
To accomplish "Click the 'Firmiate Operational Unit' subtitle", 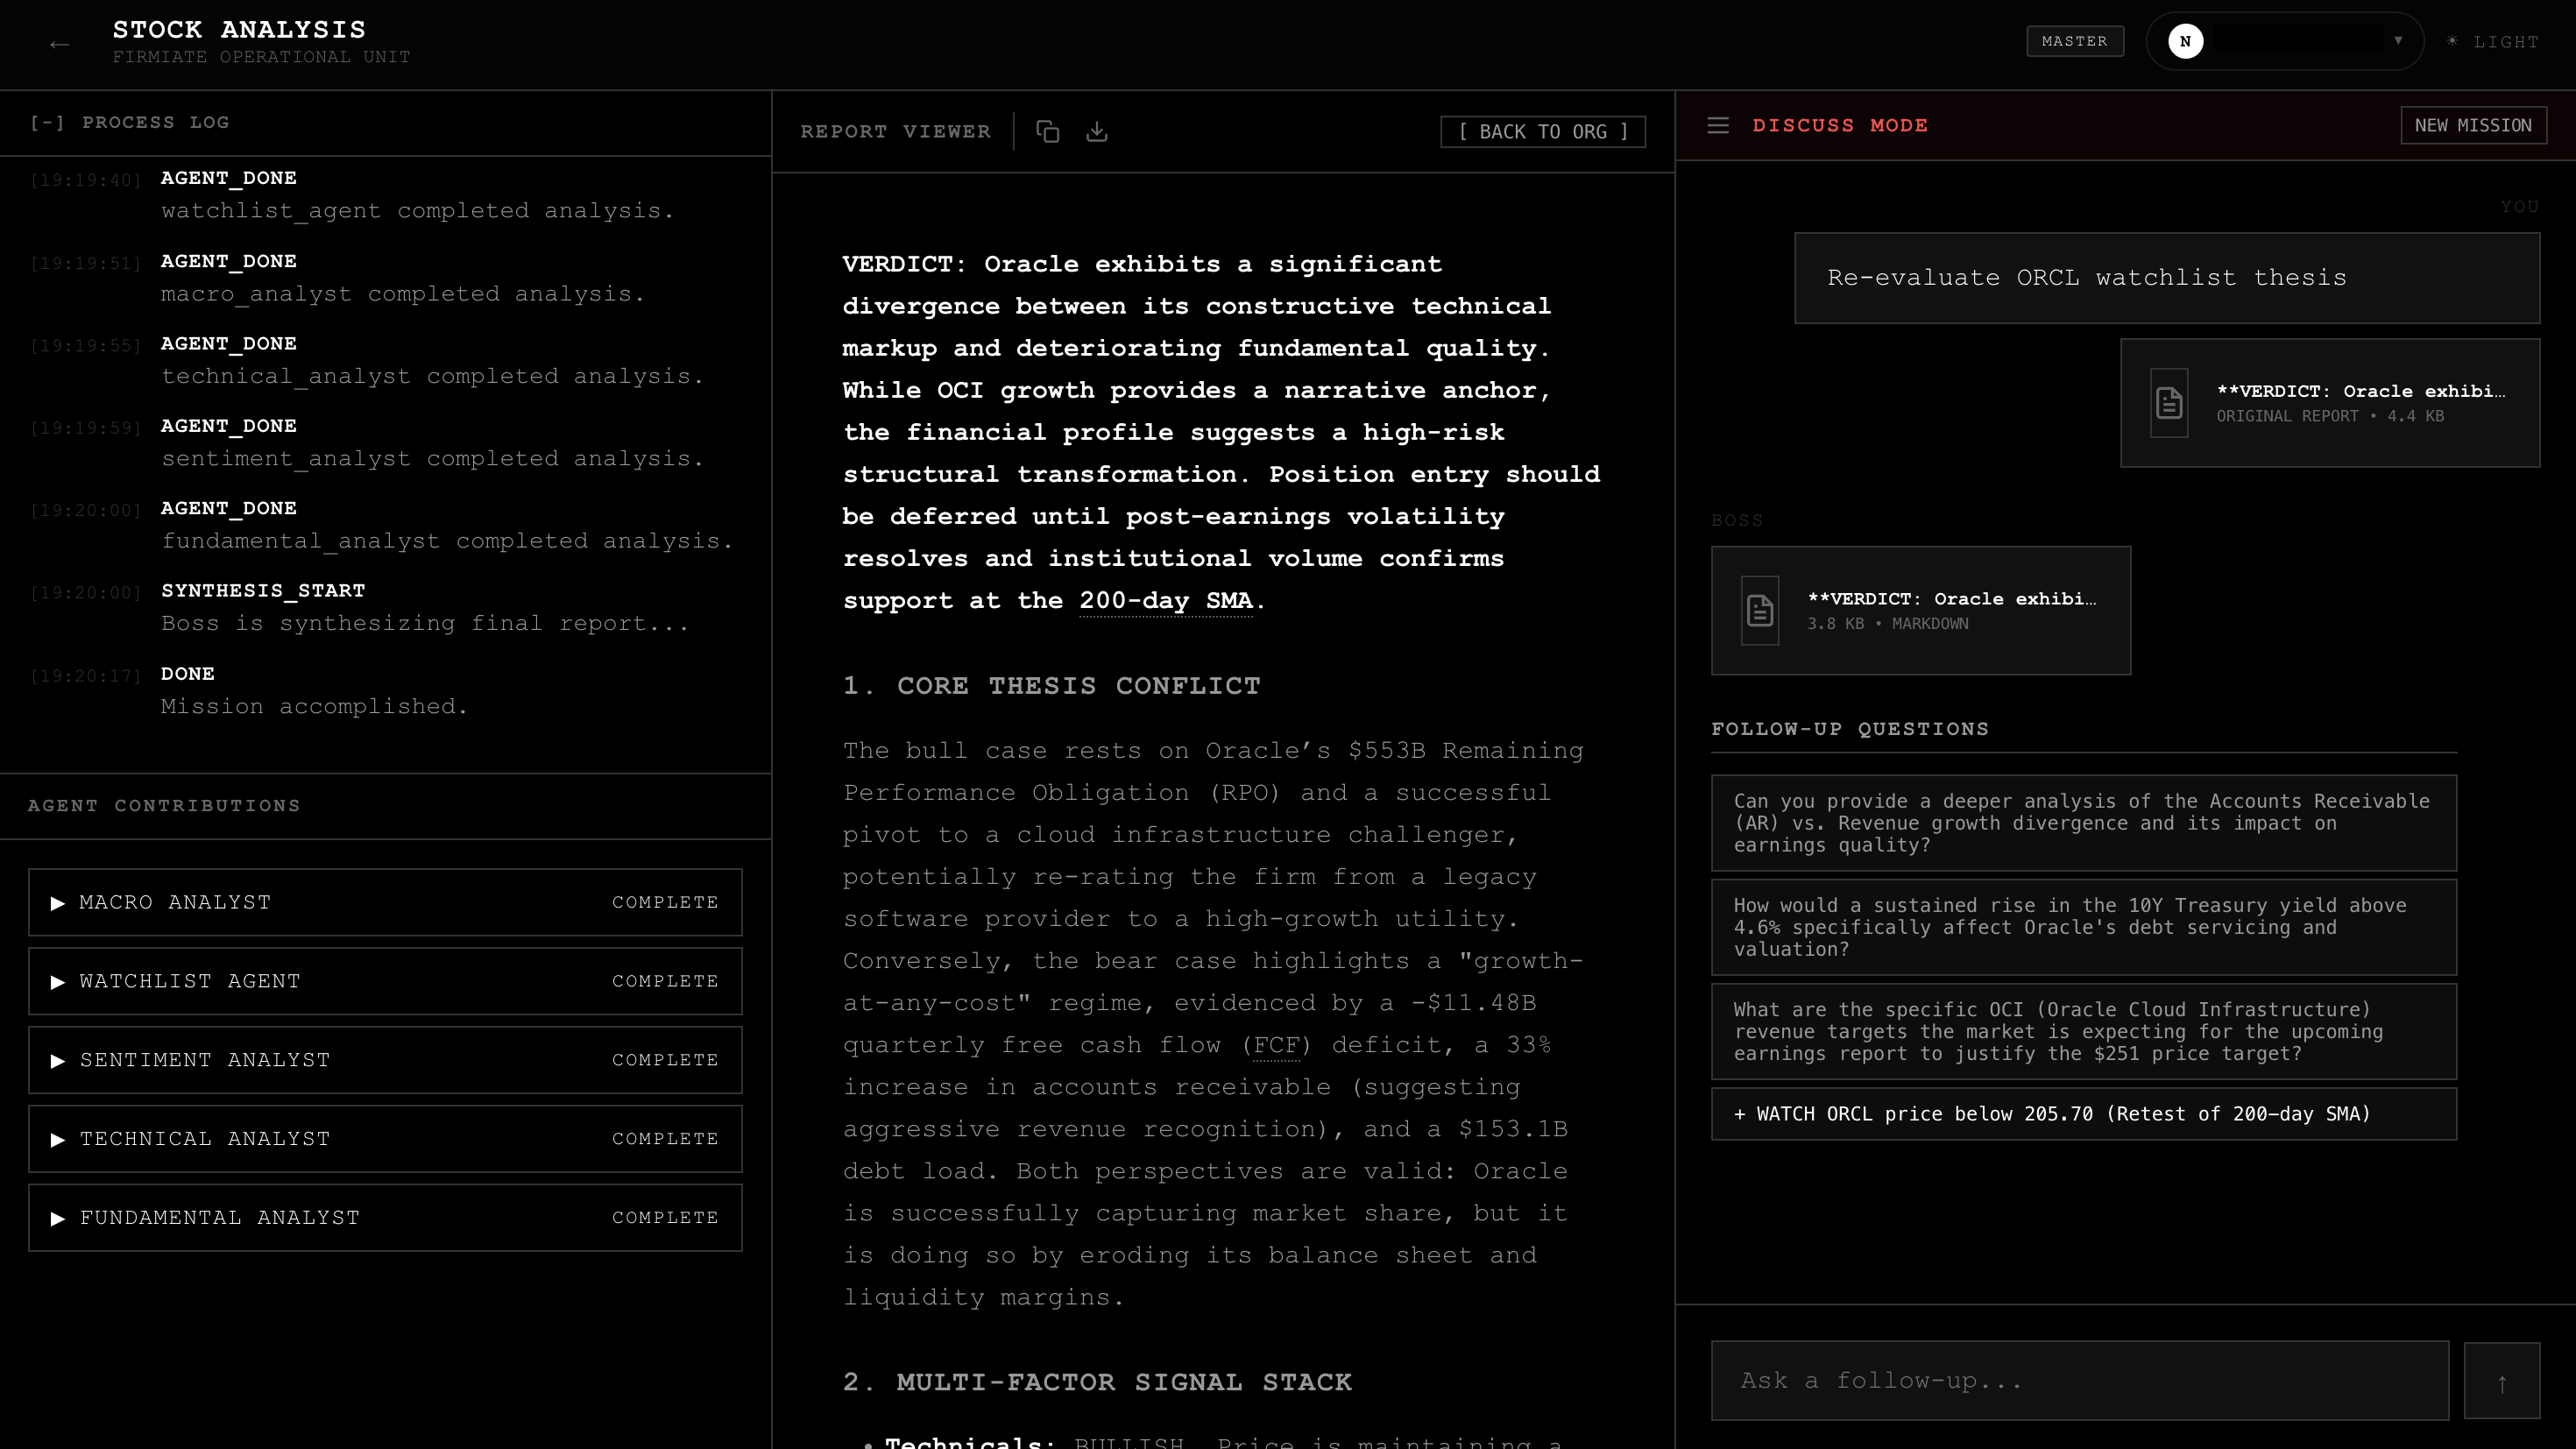I will point(261,57).
